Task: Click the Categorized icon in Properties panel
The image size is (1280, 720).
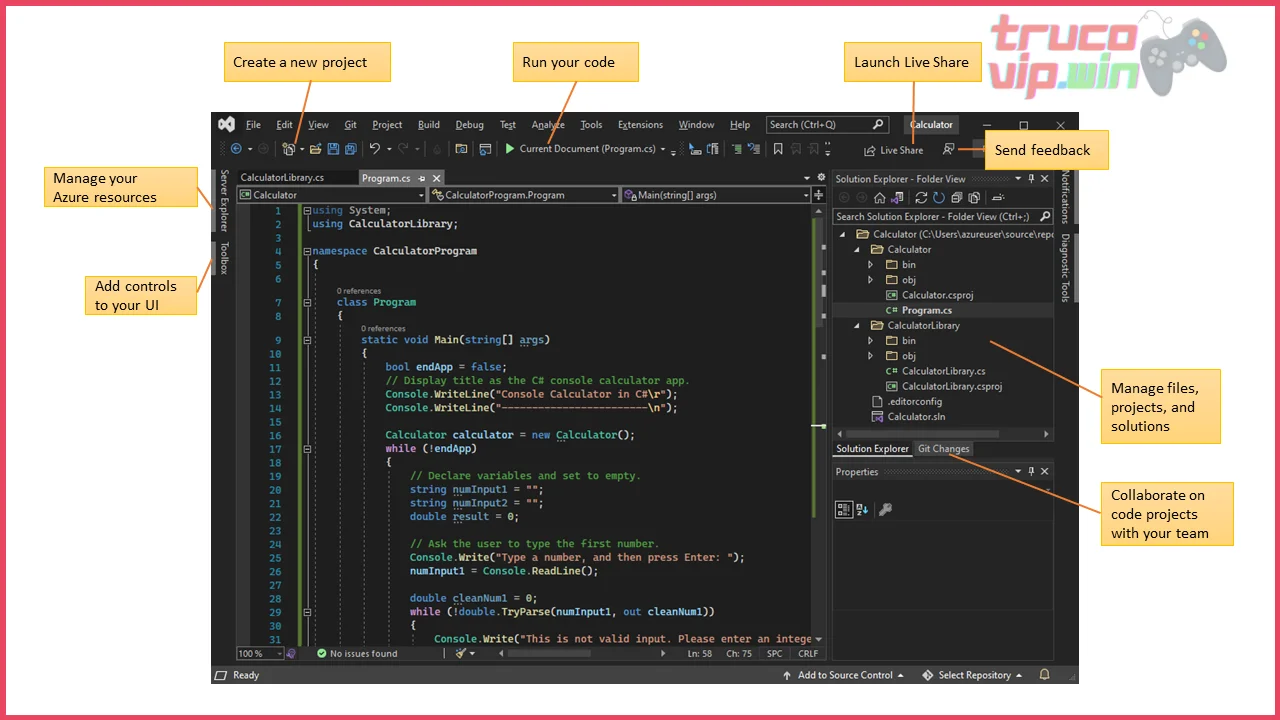Action: [x=843, y=509]
